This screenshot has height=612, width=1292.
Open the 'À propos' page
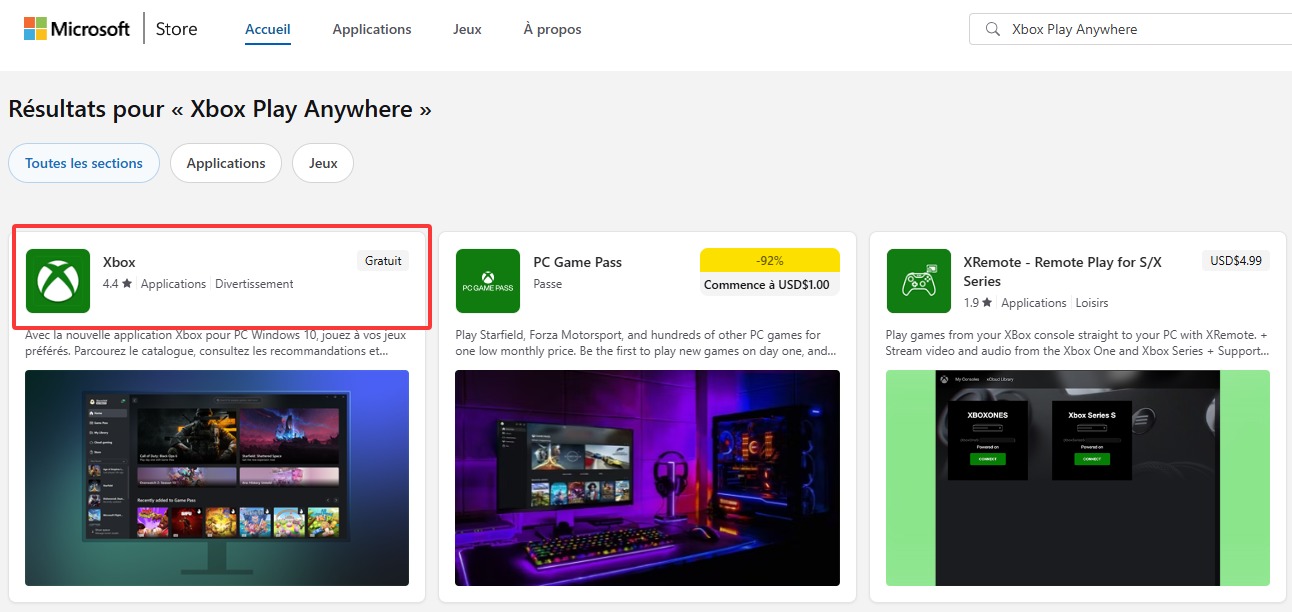coord(552,29)
